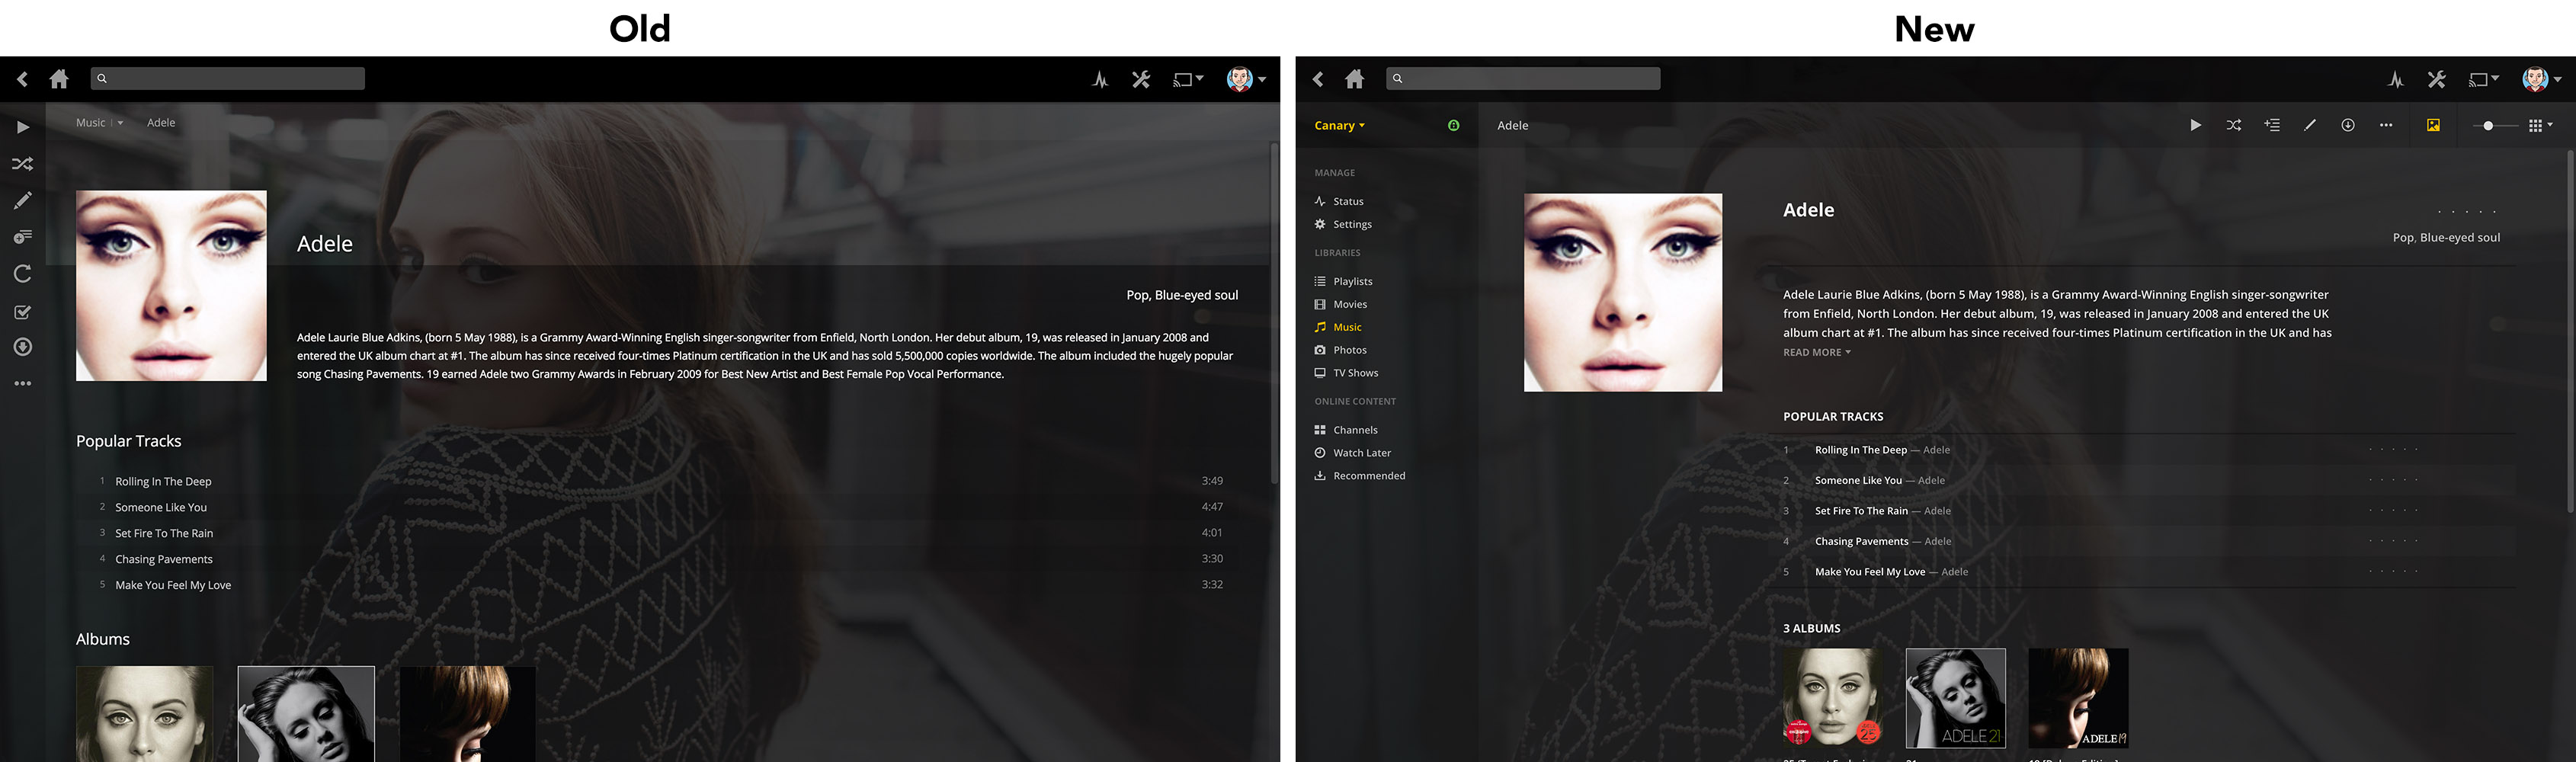Open third album cover in Old window
2576x762 pixels.
(x=468, y=714)
